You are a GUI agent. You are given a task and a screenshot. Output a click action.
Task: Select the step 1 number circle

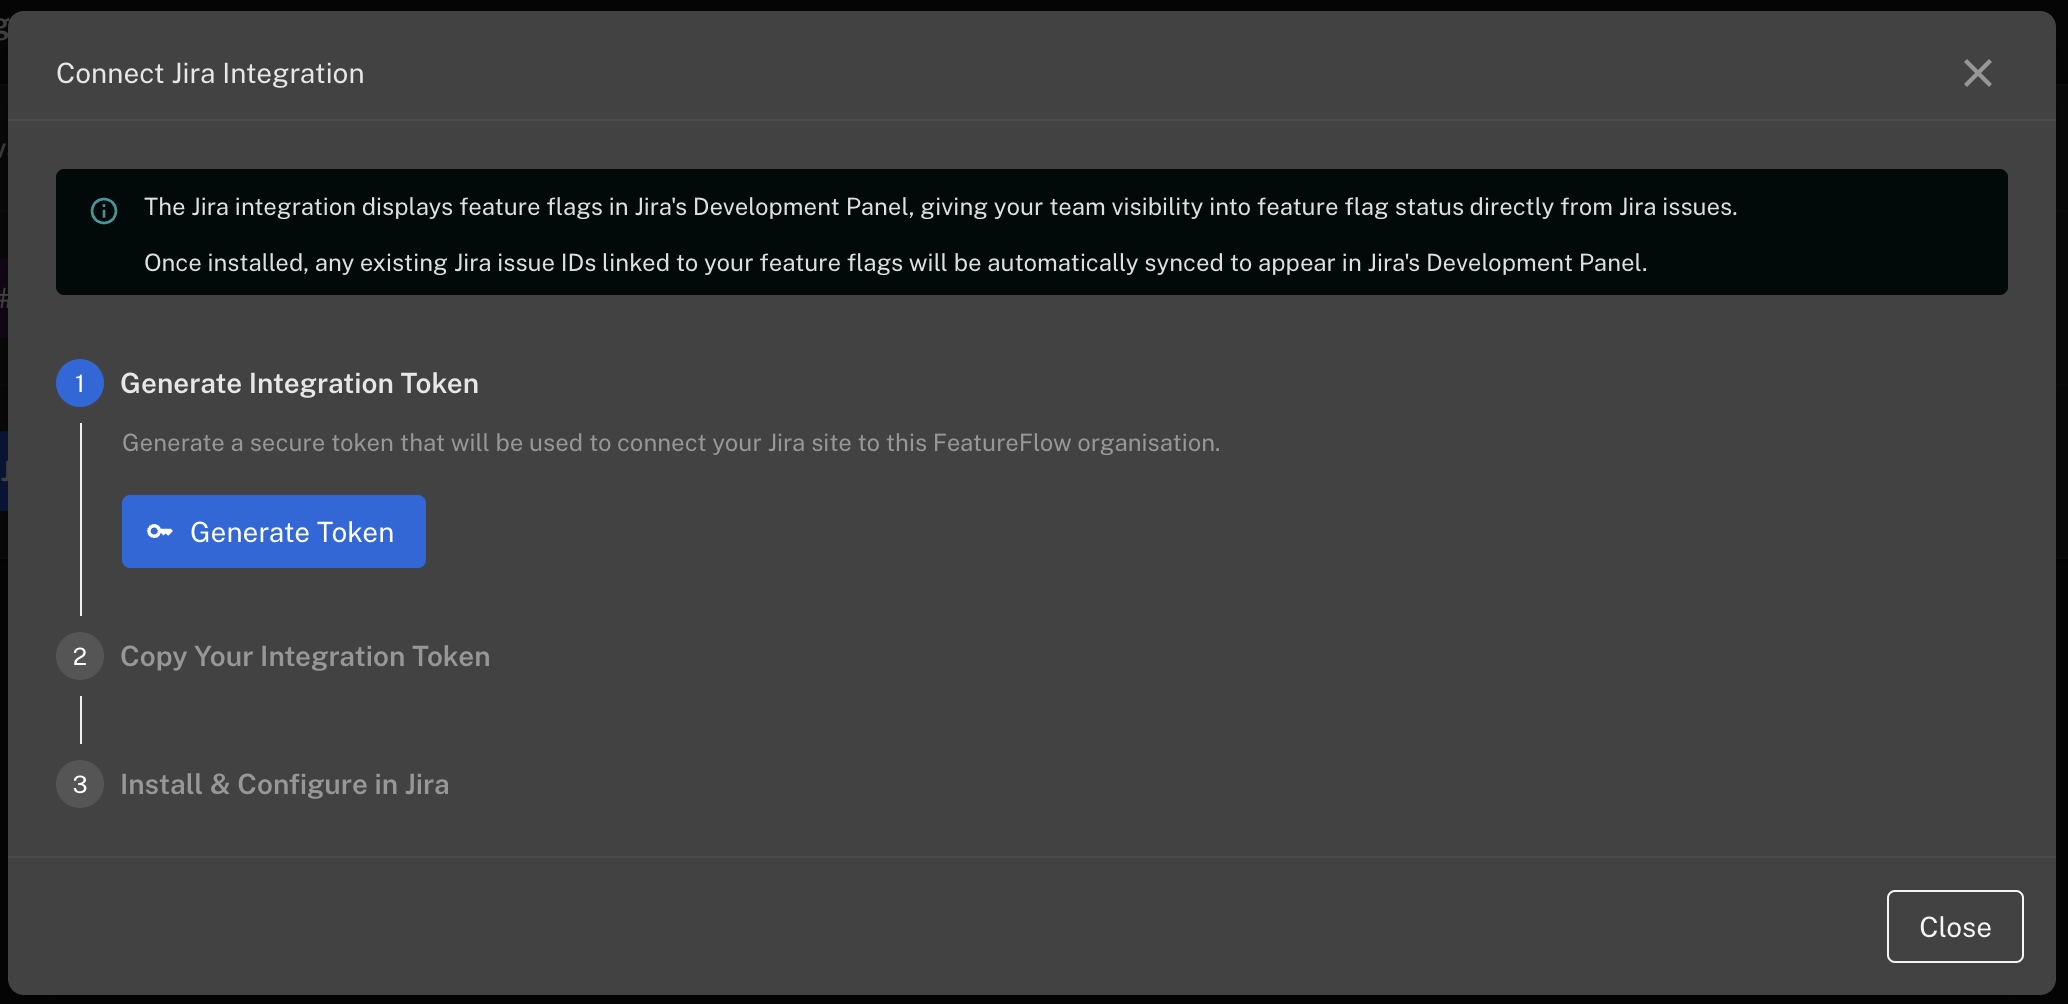coord(80,383)
